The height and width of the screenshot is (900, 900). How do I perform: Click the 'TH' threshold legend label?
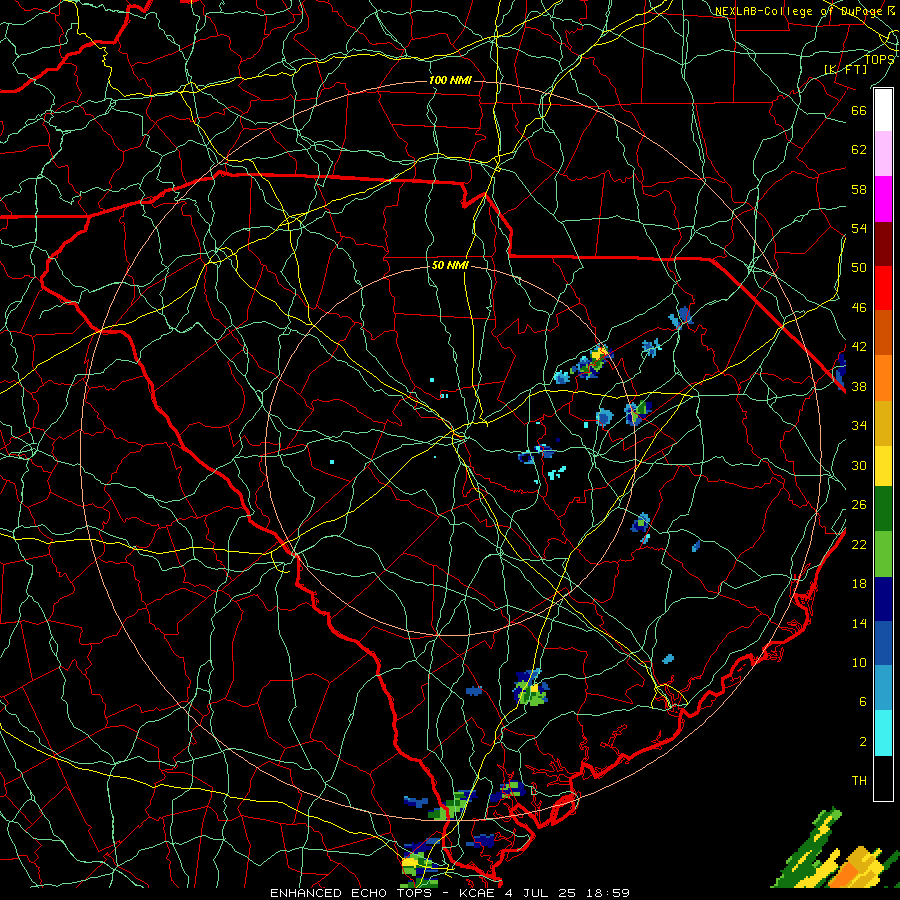[859, 781]
